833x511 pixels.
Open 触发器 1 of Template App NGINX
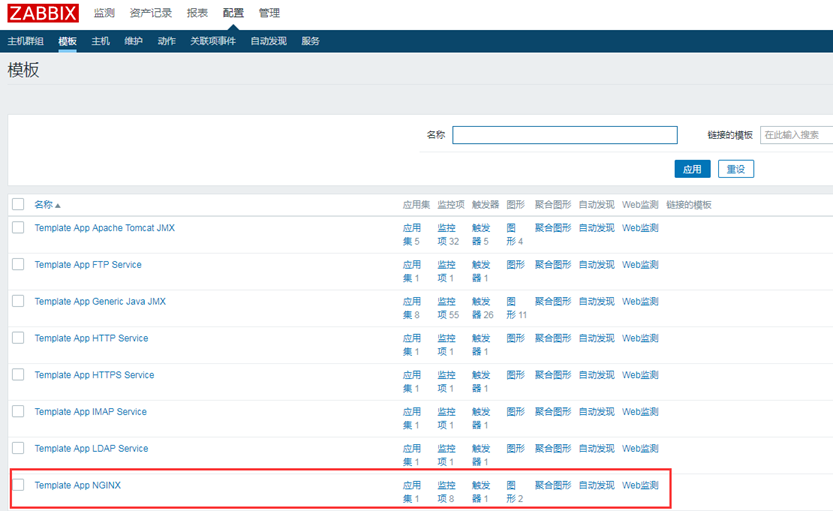coord(481,492)
